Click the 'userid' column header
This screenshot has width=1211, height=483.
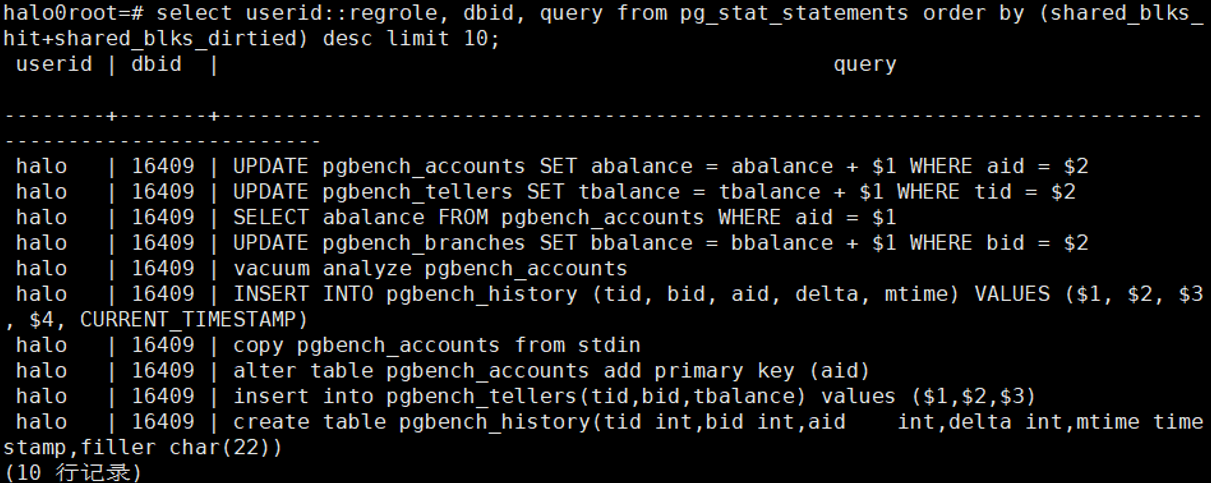(54, 64)
